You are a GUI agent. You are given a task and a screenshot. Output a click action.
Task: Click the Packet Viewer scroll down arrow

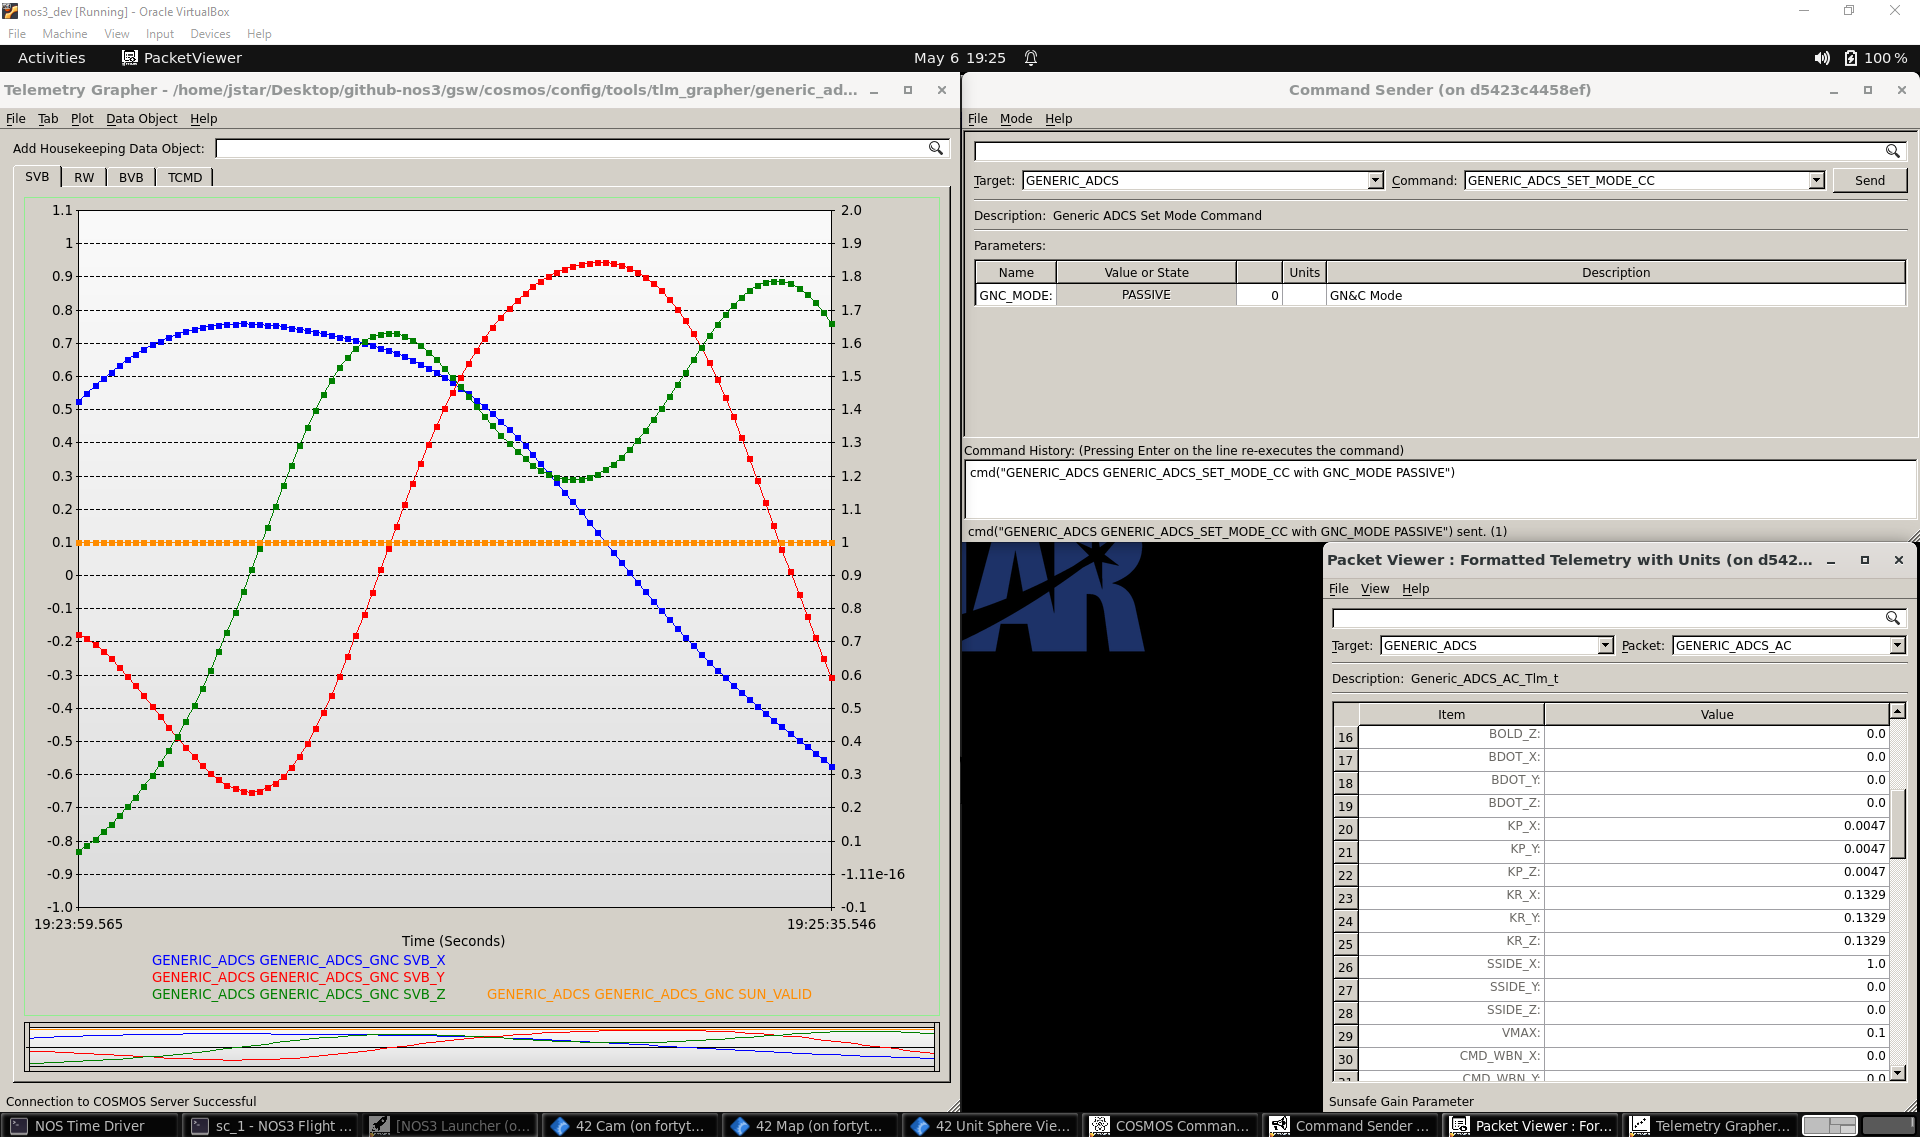1898,1073
